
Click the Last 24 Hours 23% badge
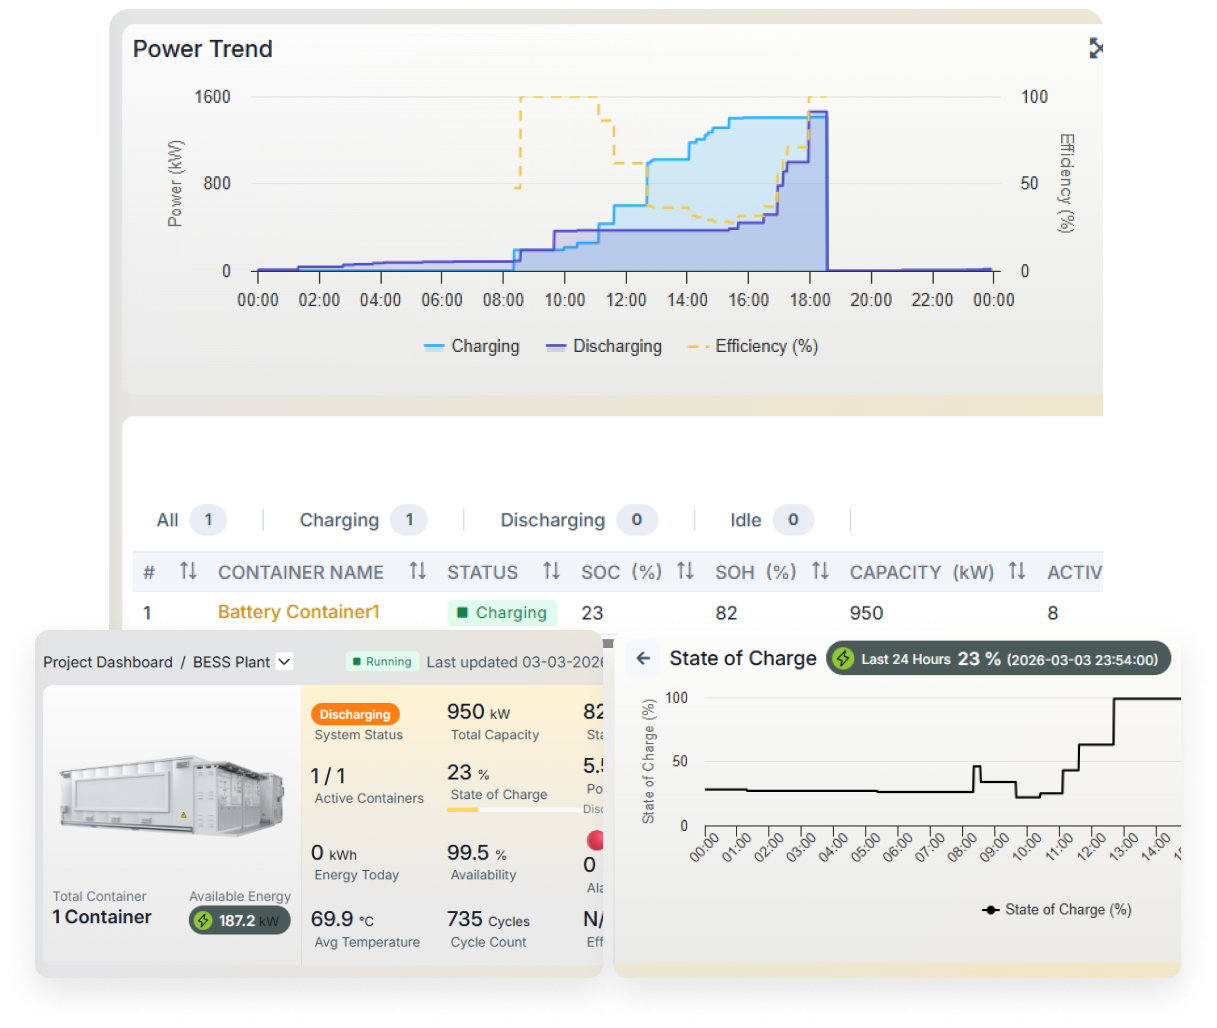coord(997,658)
